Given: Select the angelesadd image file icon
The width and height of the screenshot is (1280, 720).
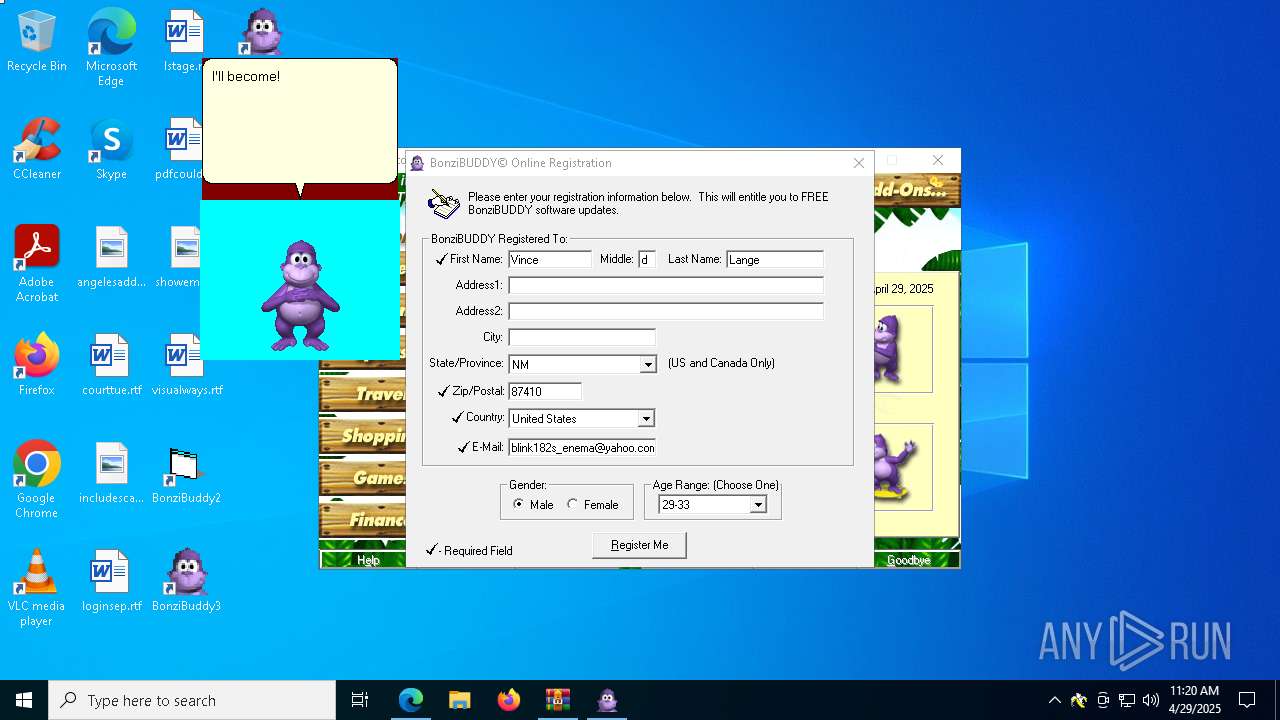Looking at the screenshot, I should [x=111, y=257].
